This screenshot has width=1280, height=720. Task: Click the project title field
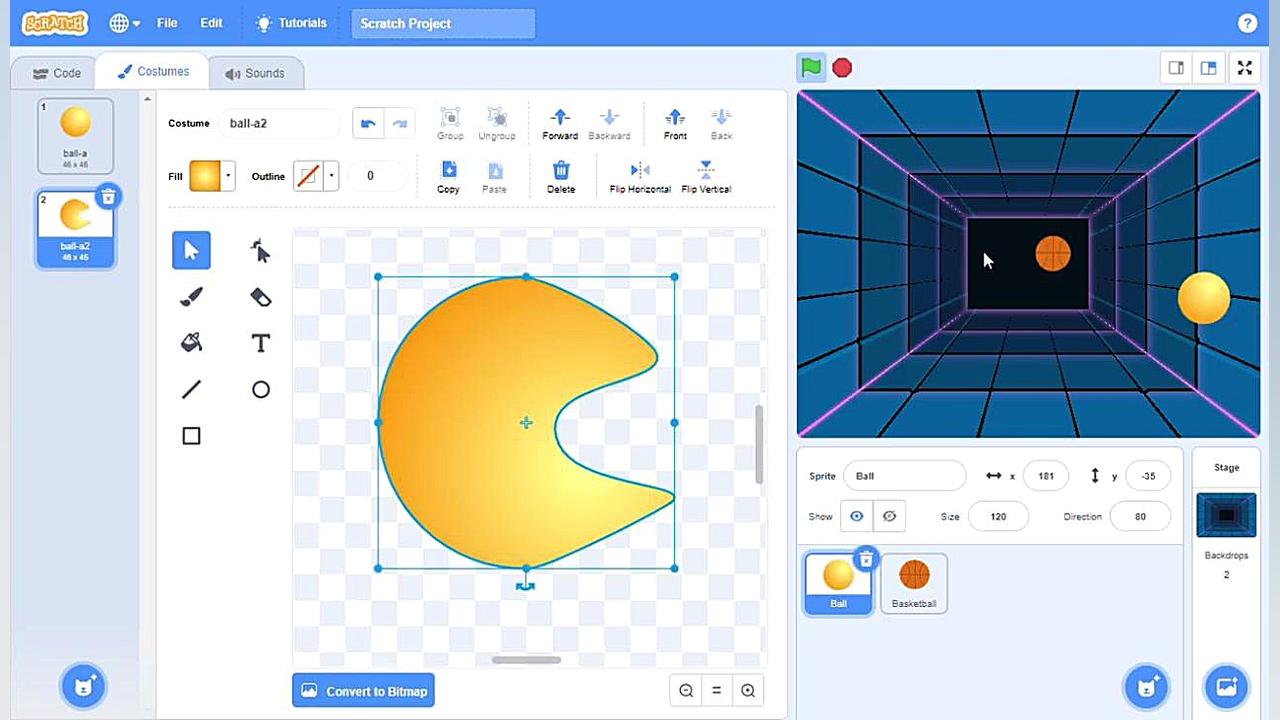443,23
